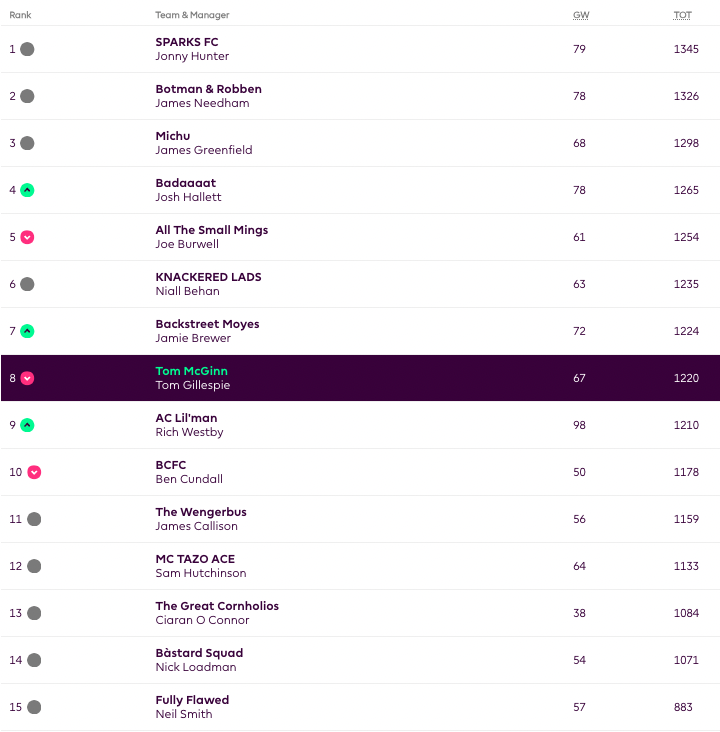Select the highlighted Tom McGinn team name

192,371
